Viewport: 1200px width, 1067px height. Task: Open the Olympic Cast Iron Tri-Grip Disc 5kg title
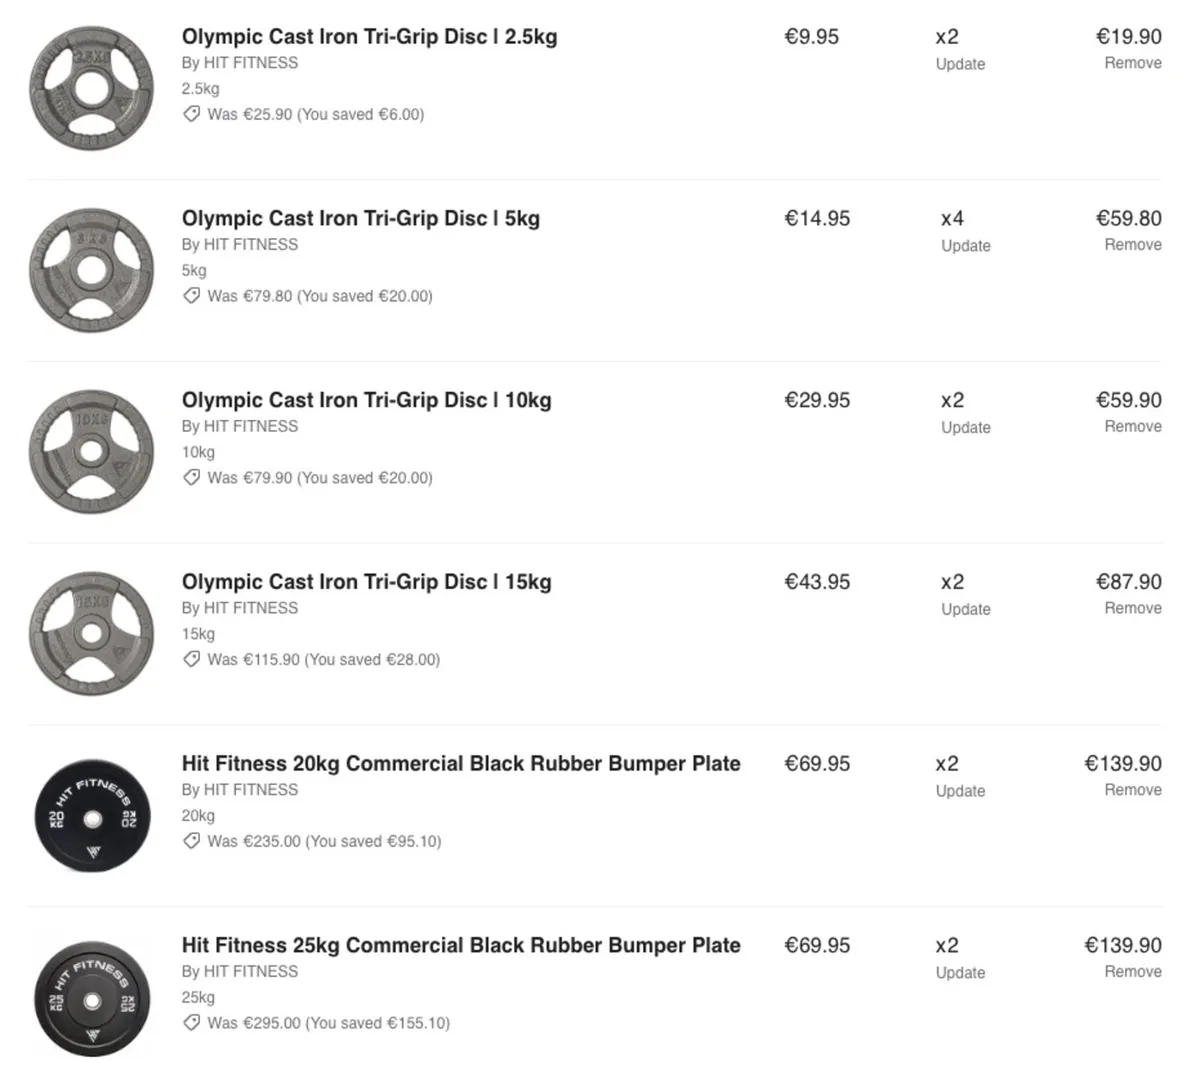click(360, 219)
